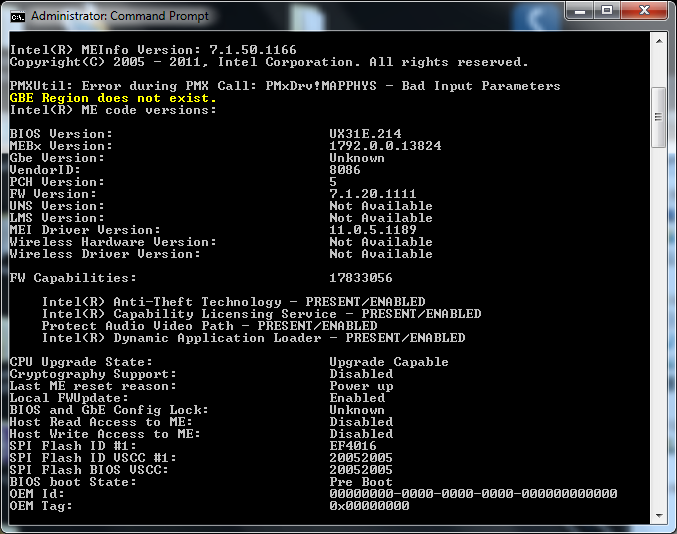The width and height of the screenshot is (677, 534).
Task: Click the 'SPI Flash ID #1:' label
Action: click(73, 446)
